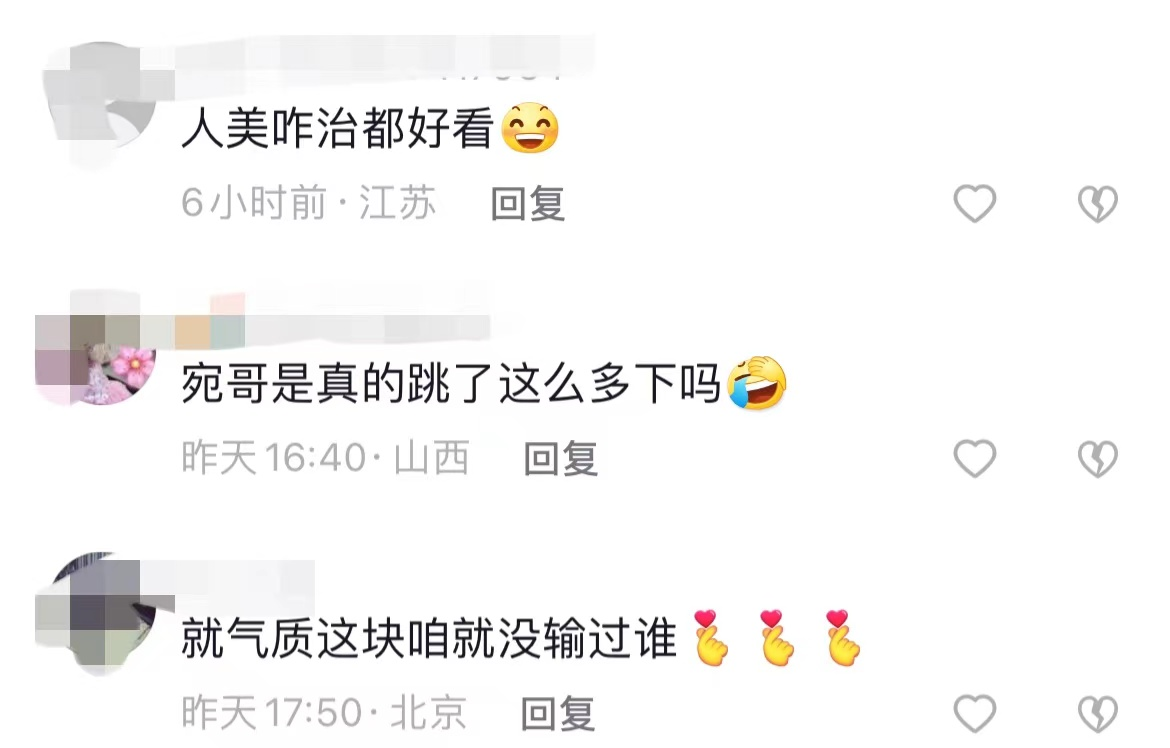1170x748 pixels.
Task: Like the comment "人美咋治都好看"
Action: click(975, 203)
